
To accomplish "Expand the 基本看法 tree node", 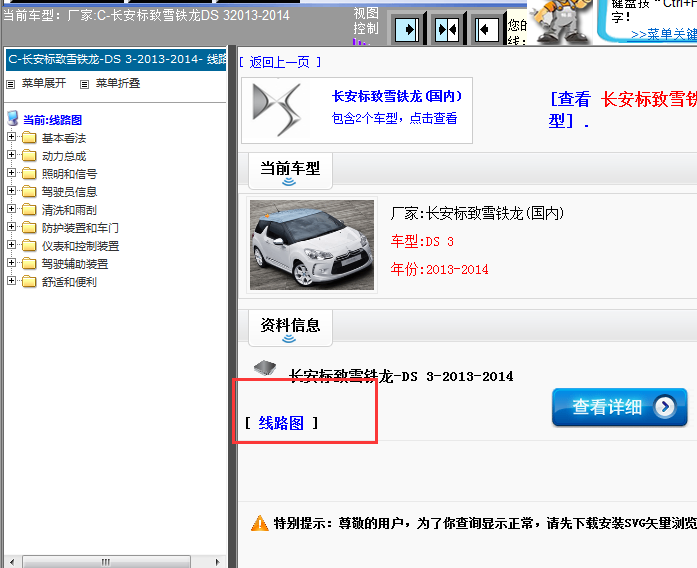I will tap(12, 136).
